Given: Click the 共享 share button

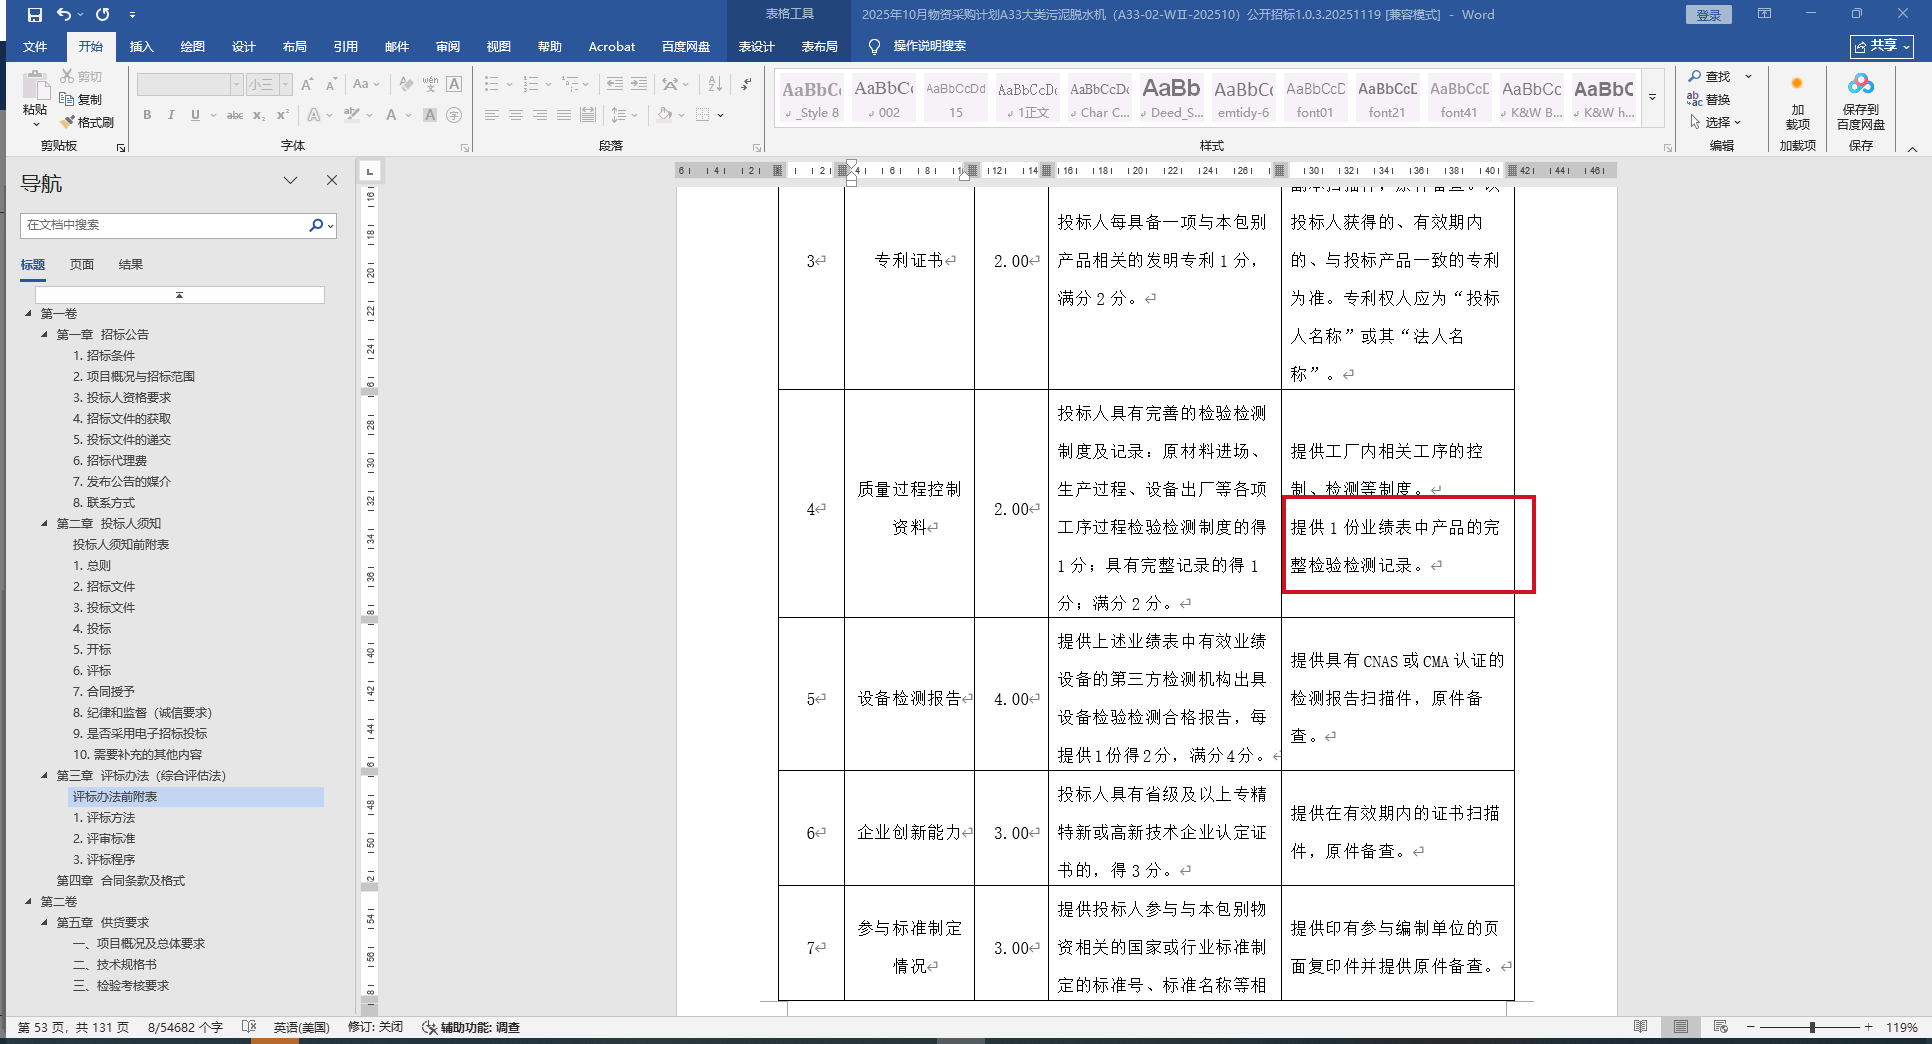Looking at the screenshot, I should tap(1882, 46).
